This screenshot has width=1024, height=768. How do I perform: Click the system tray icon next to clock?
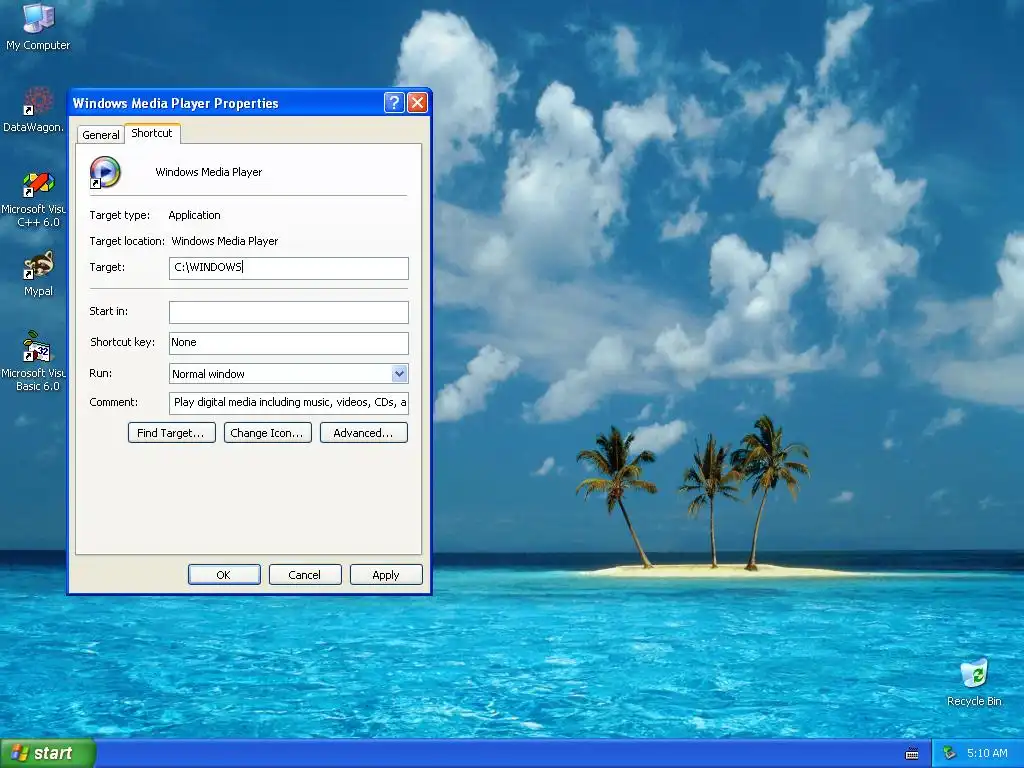[950, 753]
